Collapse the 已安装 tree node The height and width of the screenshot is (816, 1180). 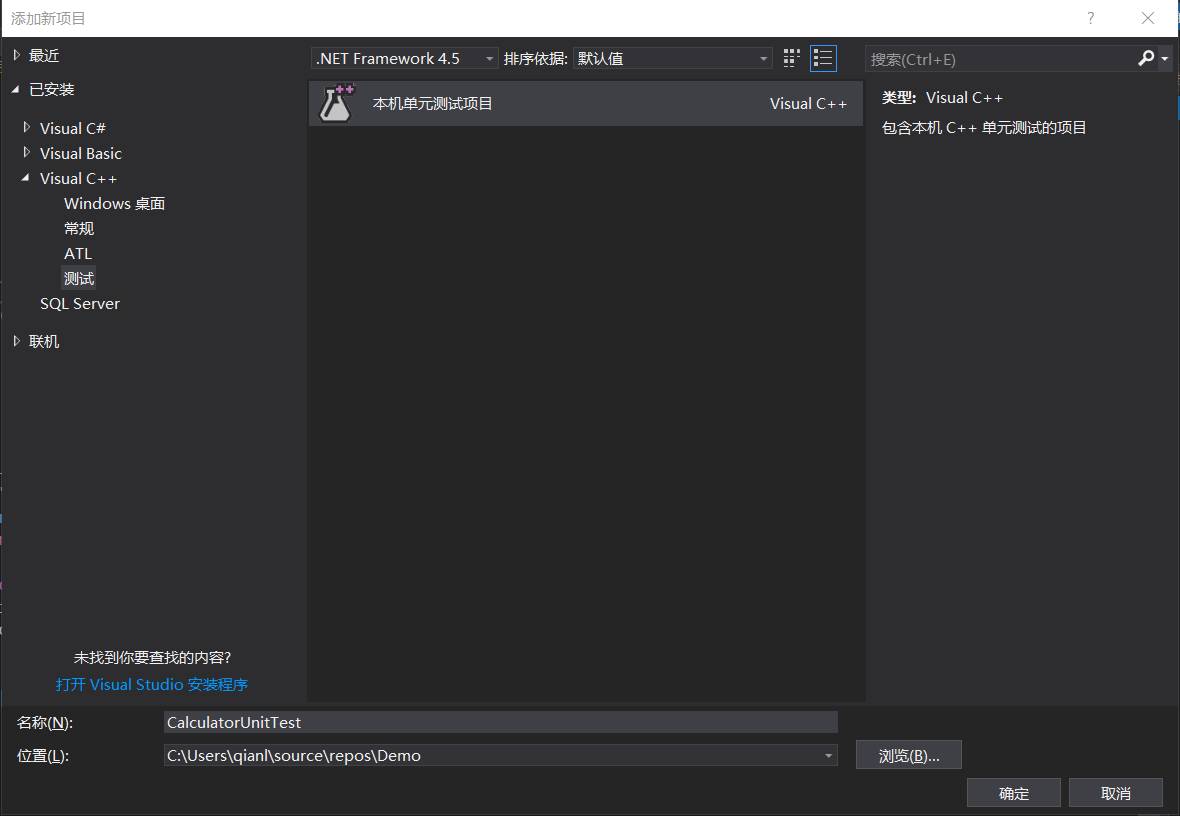point(16,89)
